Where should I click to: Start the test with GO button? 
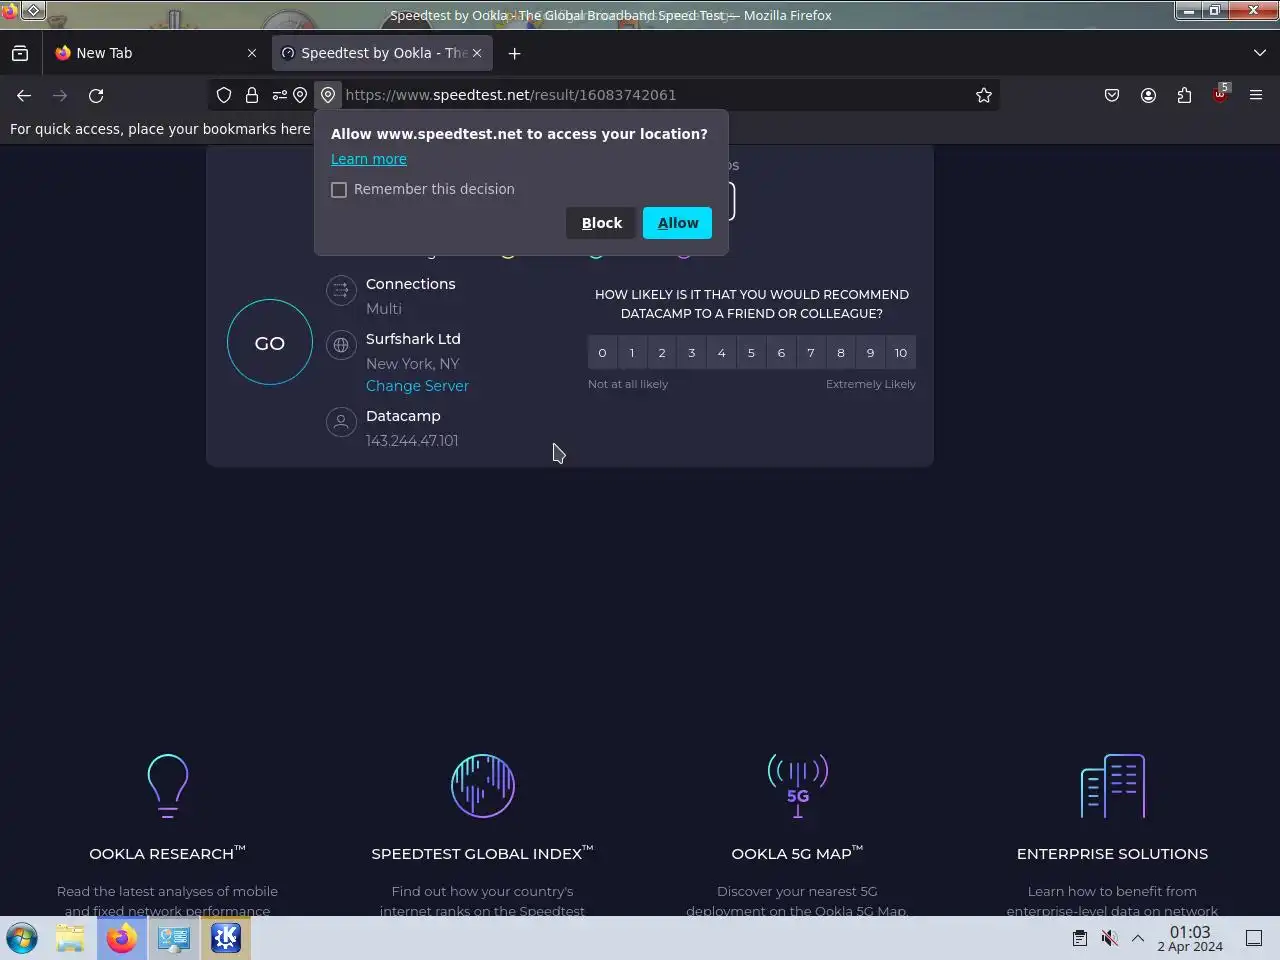pyautogui.click(x=270, y=342)
